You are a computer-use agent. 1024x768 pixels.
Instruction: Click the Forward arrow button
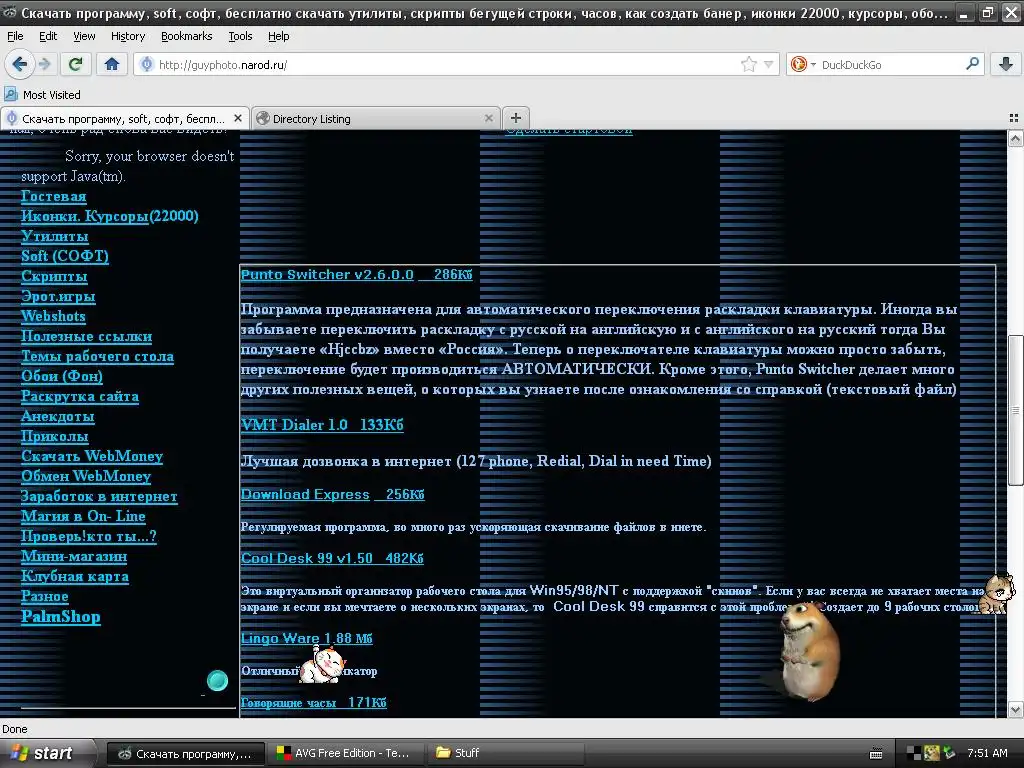pos(44,64)
